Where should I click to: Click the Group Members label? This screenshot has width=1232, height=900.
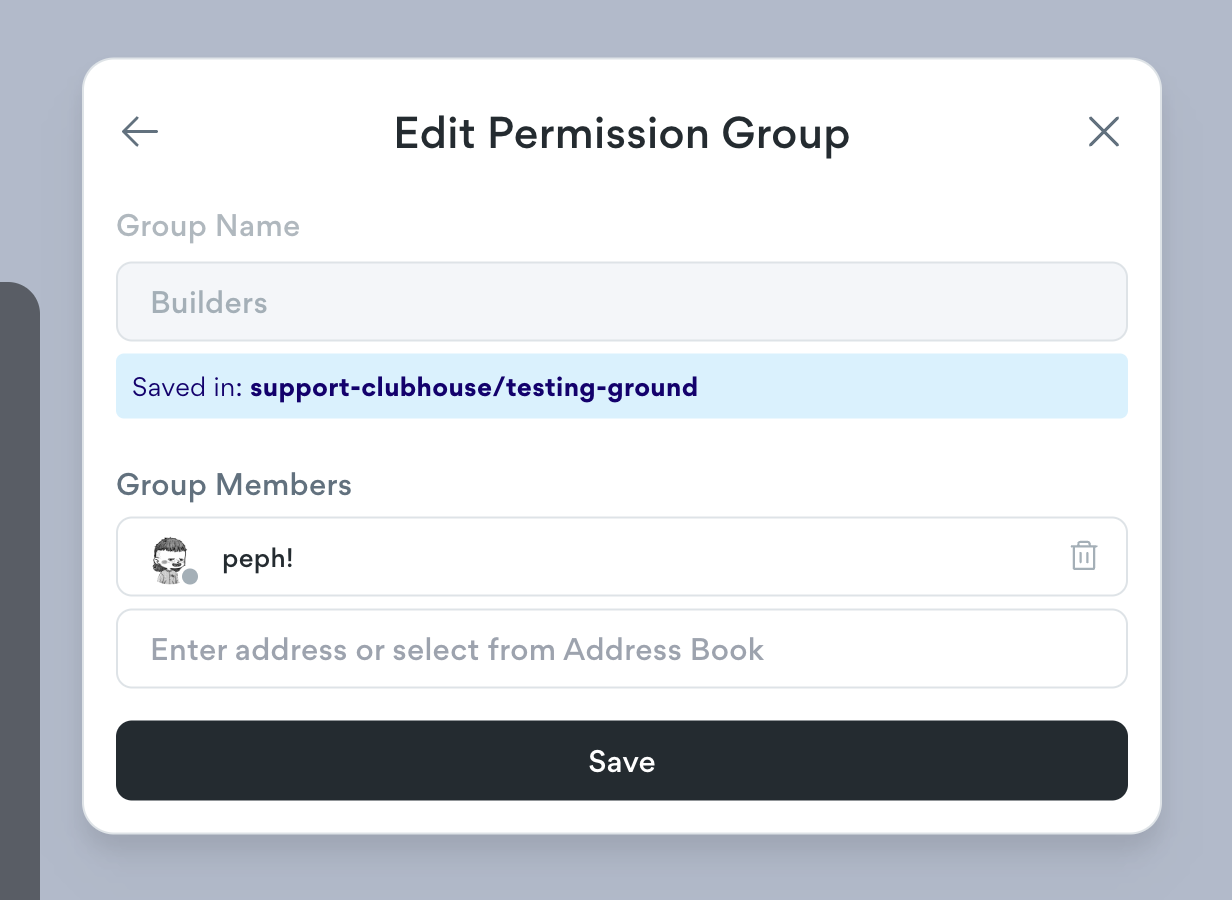234,486
